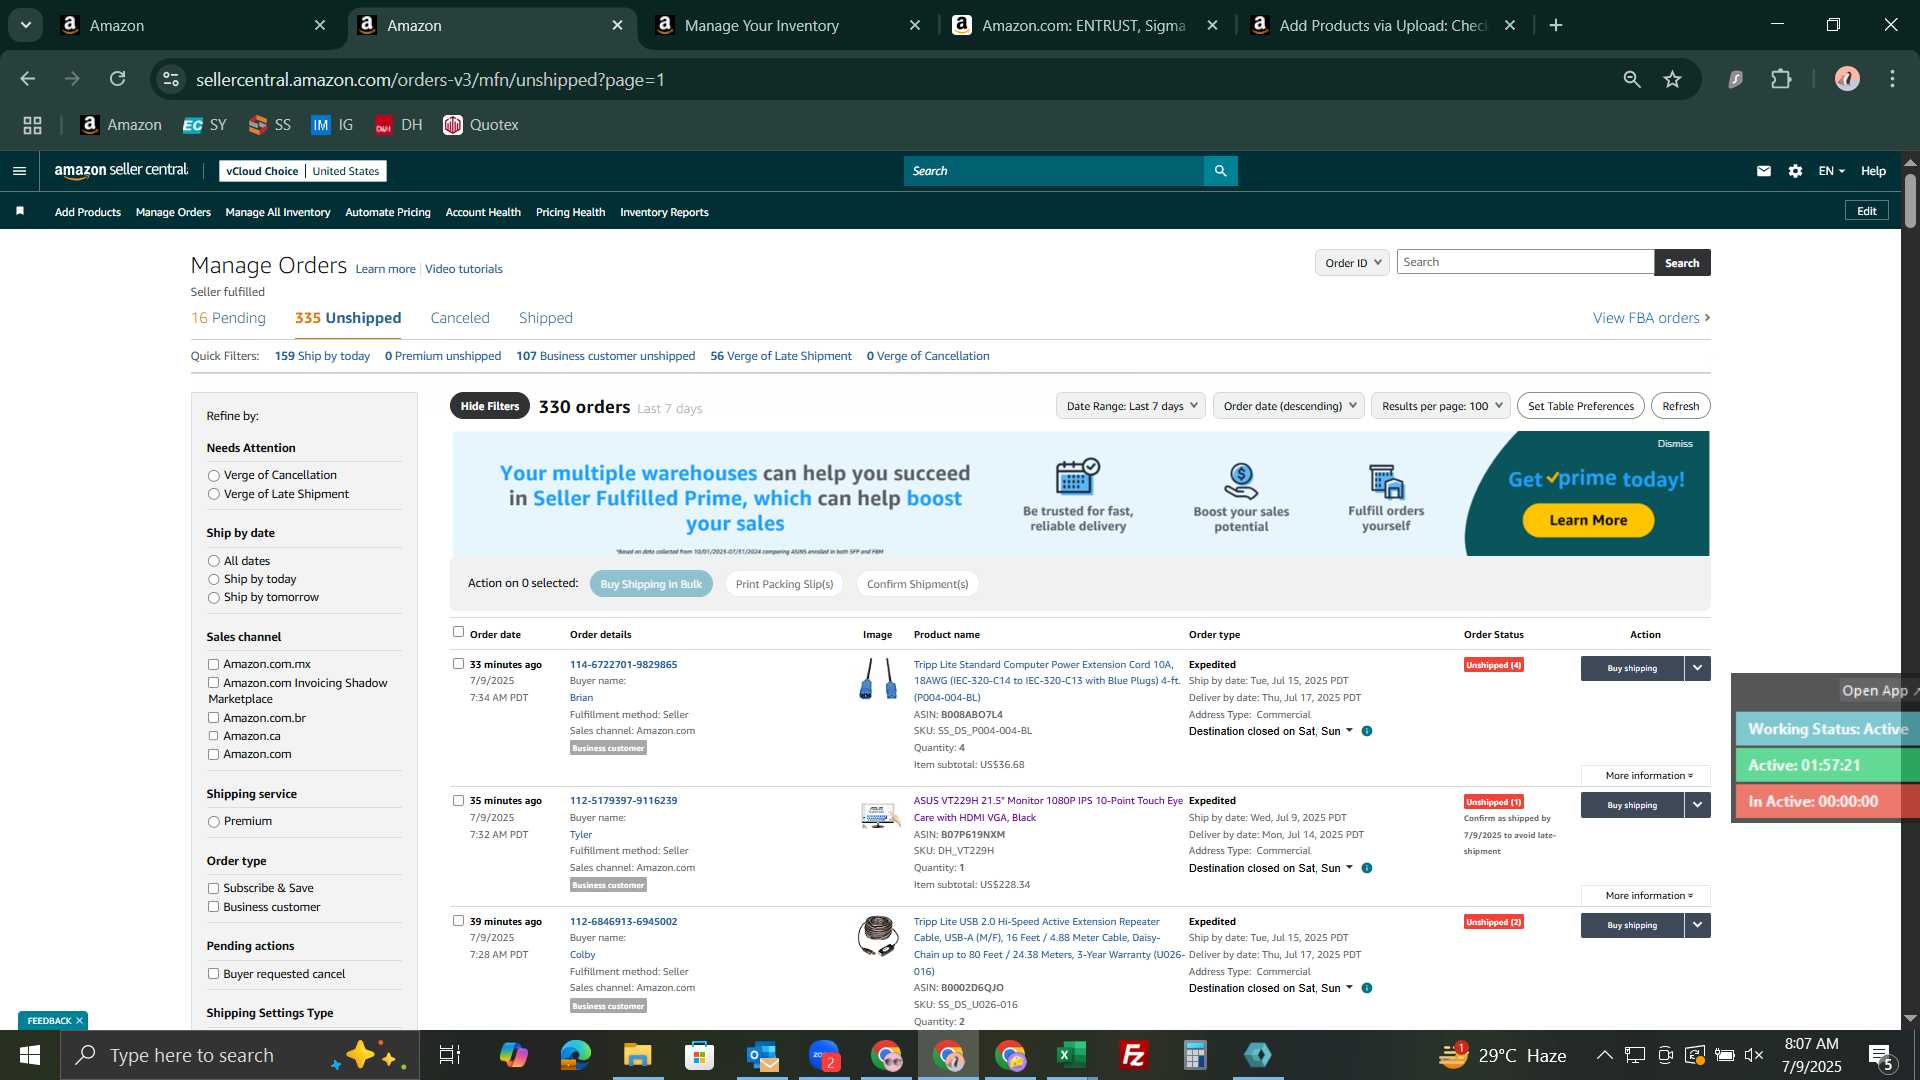1920x1080 pixels.
Task: Open the Amazon bookmark in bookmarks bar
Action: (121, 125)
